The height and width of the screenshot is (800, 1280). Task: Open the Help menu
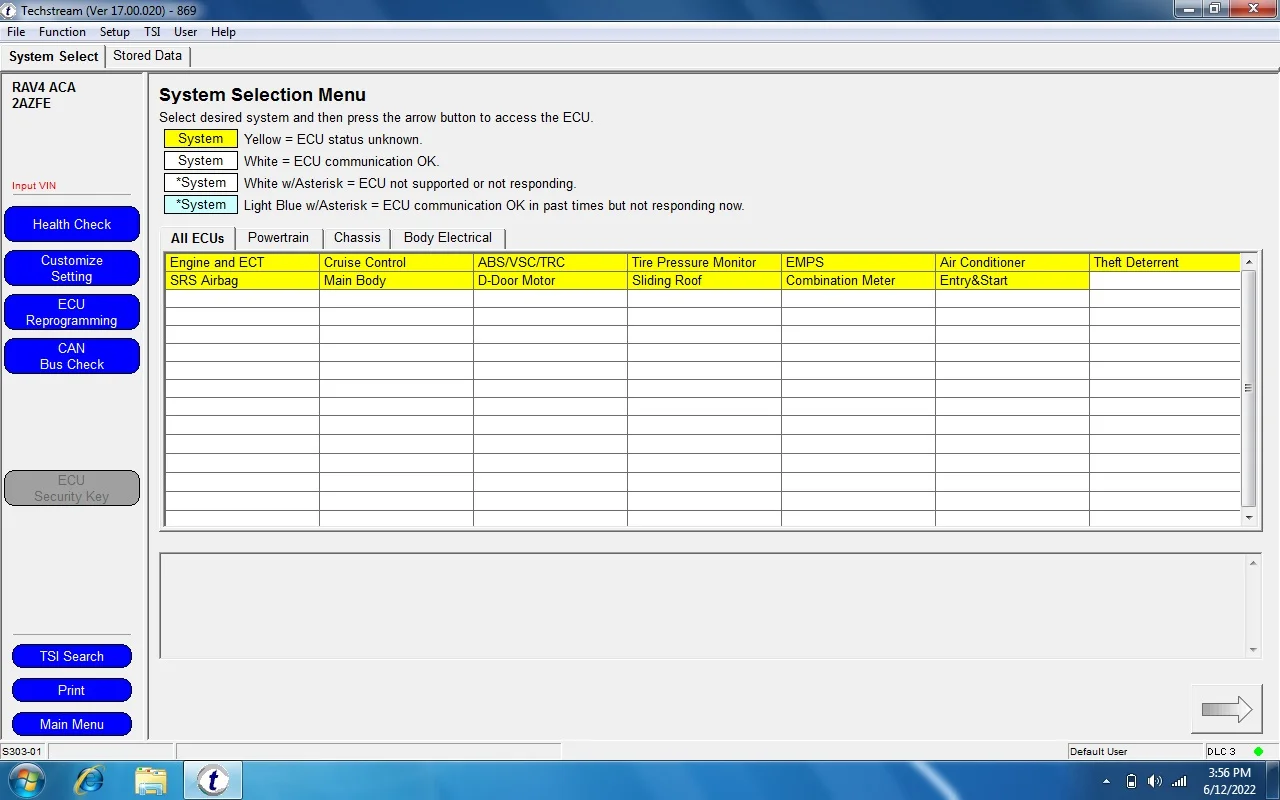click(223, 32)
